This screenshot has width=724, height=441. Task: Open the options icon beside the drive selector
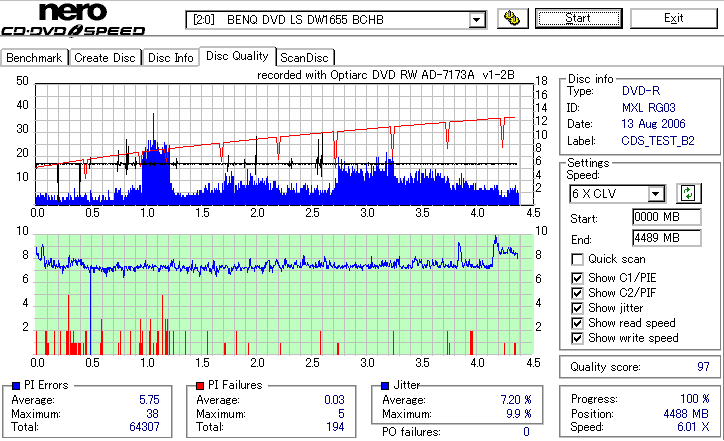pyautogui.click(x=513, y=19)
